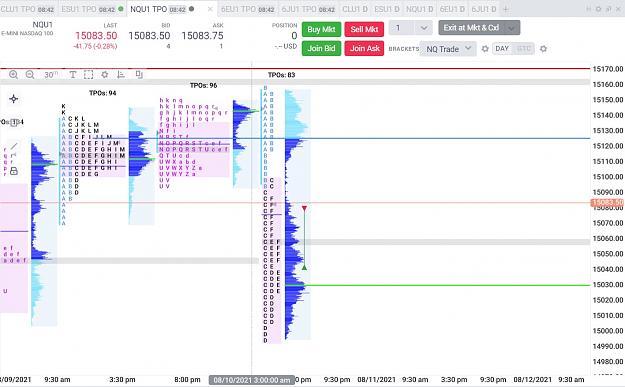Click the TPOs: 94 label
Image resolution: width=625 pixels, height=387 pixels.
pyautogui.click(x=102, y=93)
